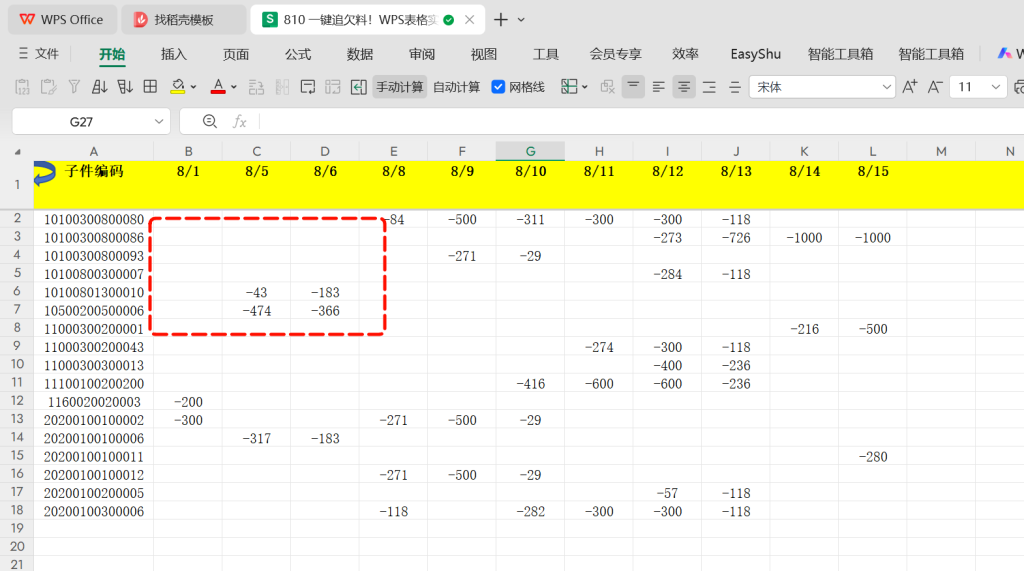Select cell containing 11000300200043
The width and height of the screenshot is (1024, 571).
click(94, 348)
